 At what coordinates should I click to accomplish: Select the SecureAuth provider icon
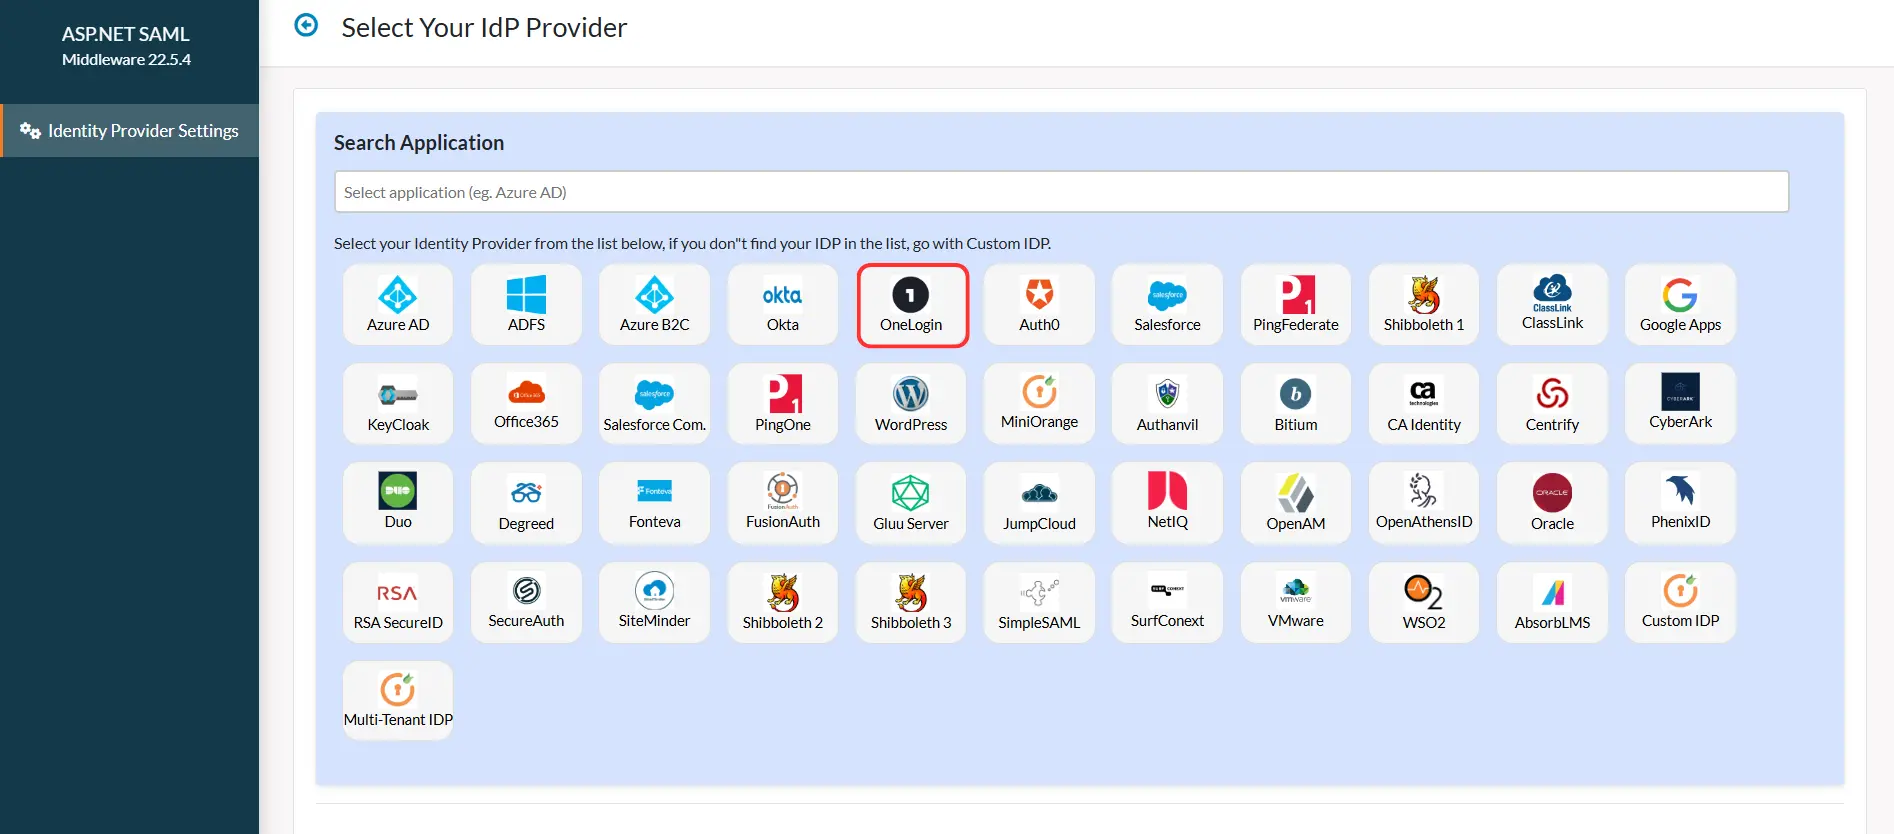point(526,602)
